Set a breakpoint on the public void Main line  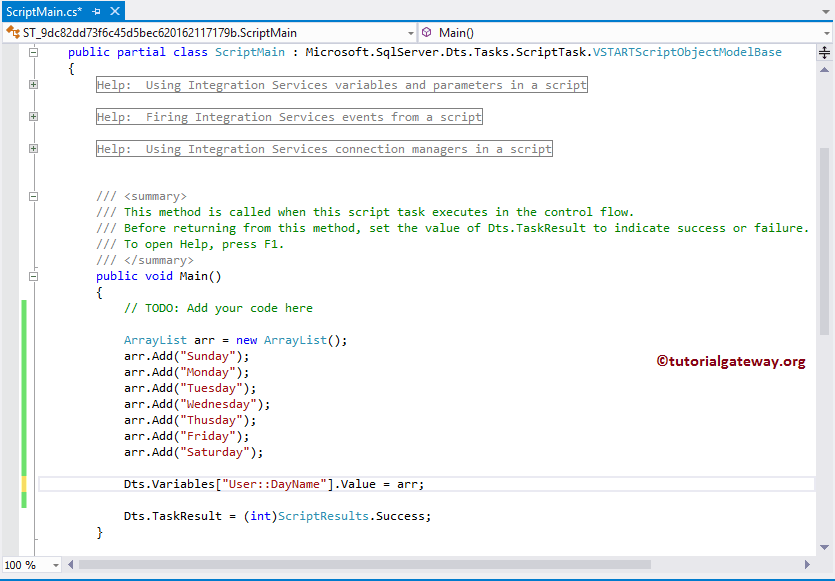[8, 276]
